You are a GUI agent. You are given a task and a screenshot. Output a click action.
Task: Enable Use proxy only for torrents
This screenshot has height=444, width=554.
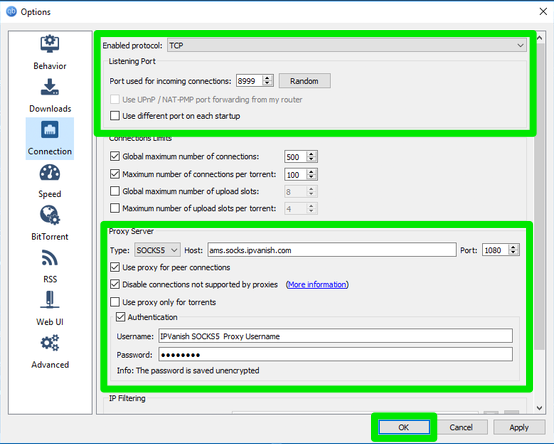tap(115, 302)
